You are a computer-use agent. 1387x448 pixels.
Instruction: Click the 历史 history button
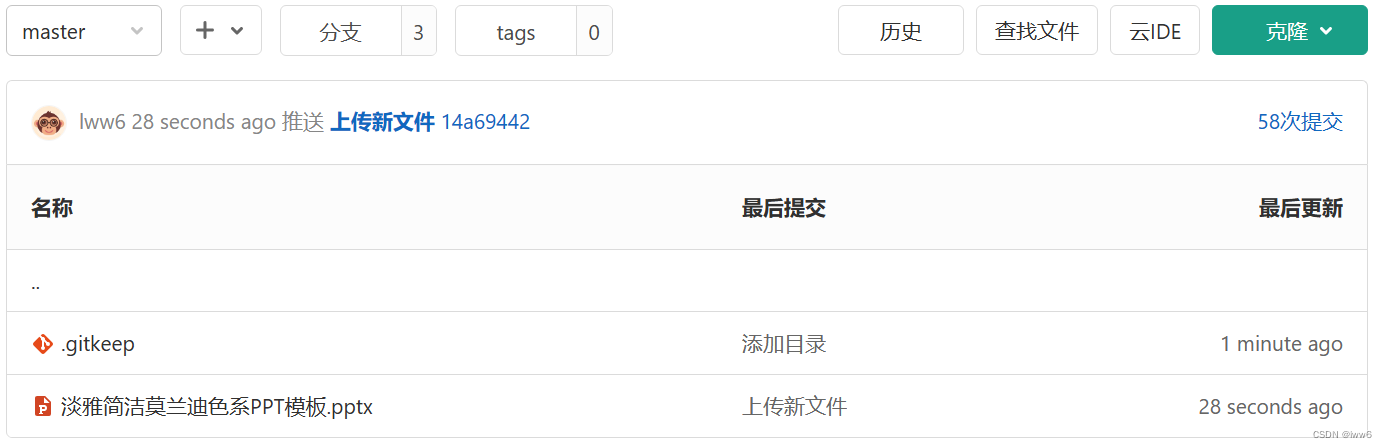click(x=901, y=31)
